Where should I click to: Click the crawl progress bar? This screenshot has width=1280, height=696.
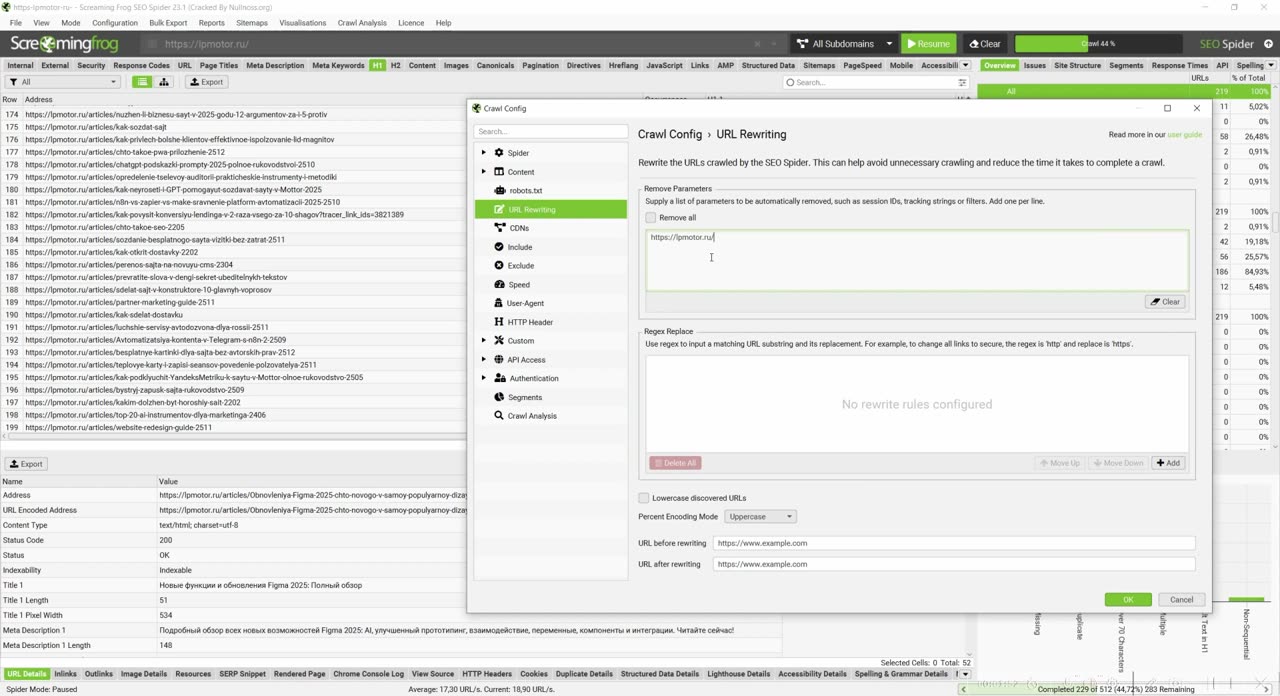1098,44
